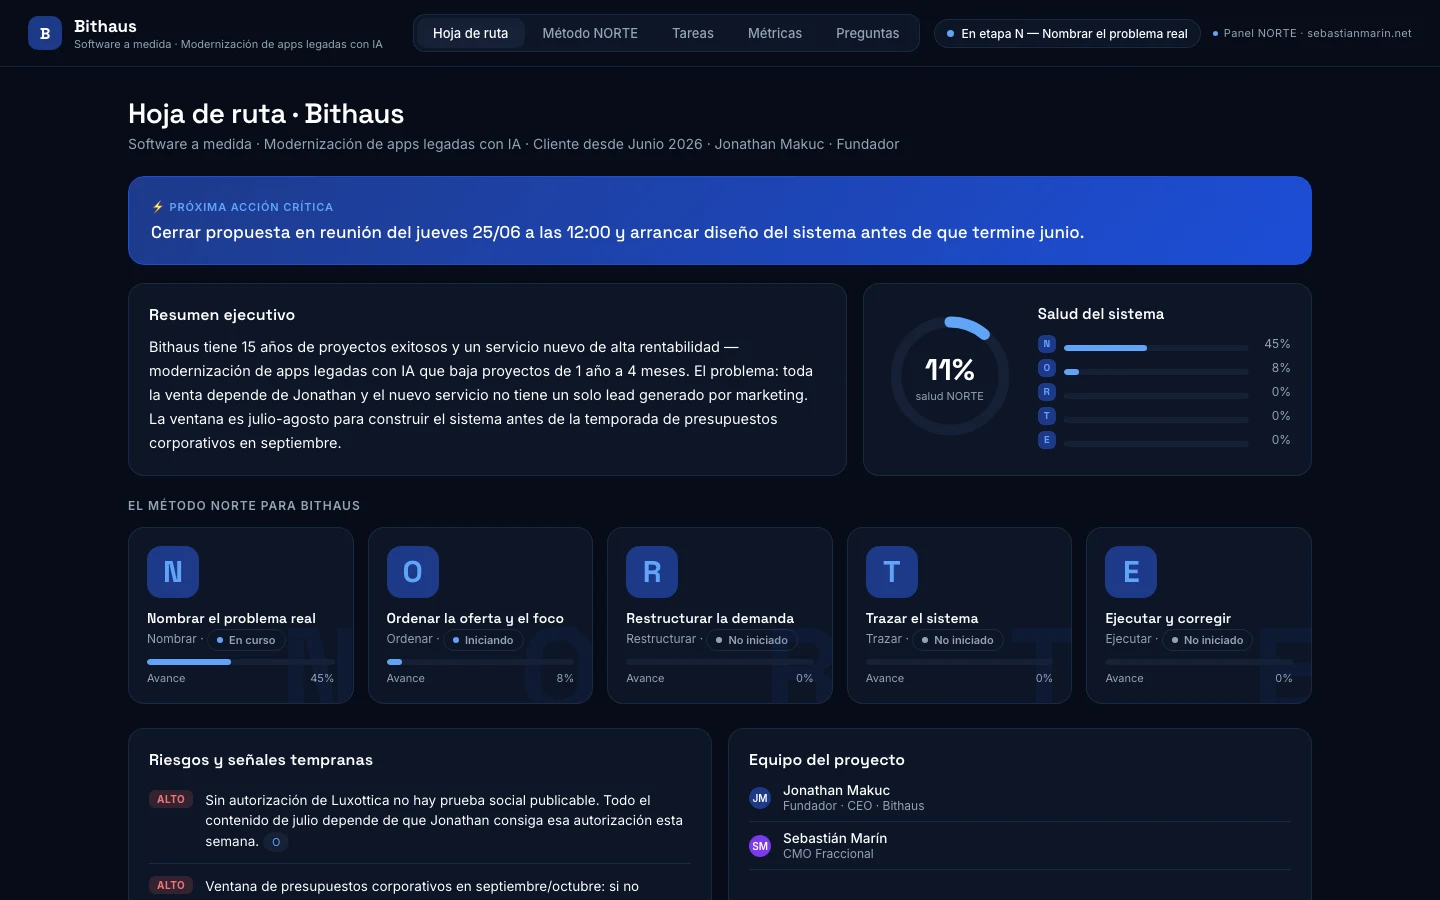This screenshot has width=1440, height=900.
Task: Click the Bithaus B logo icon
Action: 45,33
